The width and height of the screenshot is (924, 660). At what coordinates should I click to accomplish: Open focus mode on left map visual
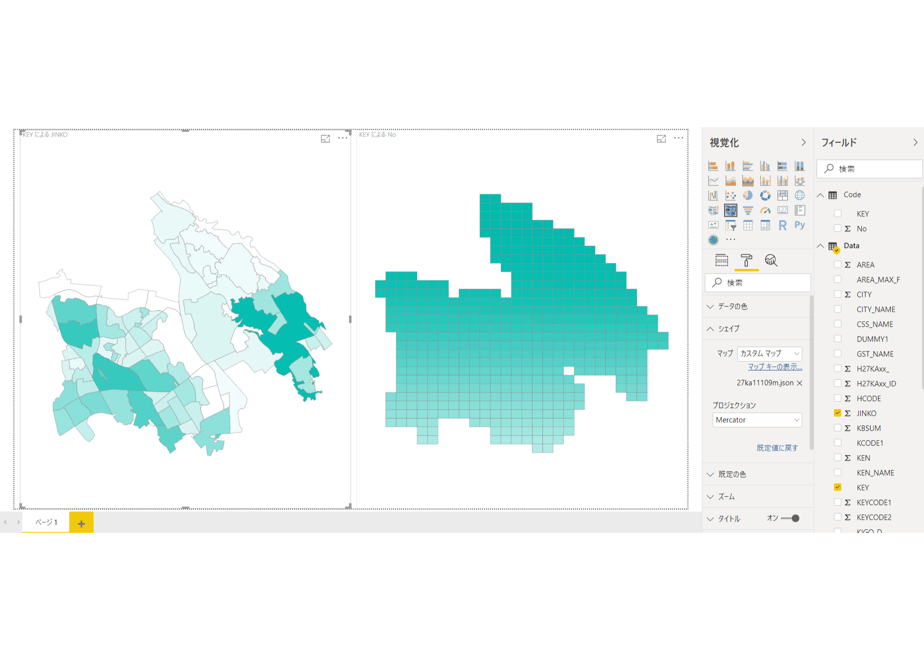coord(325,138)
